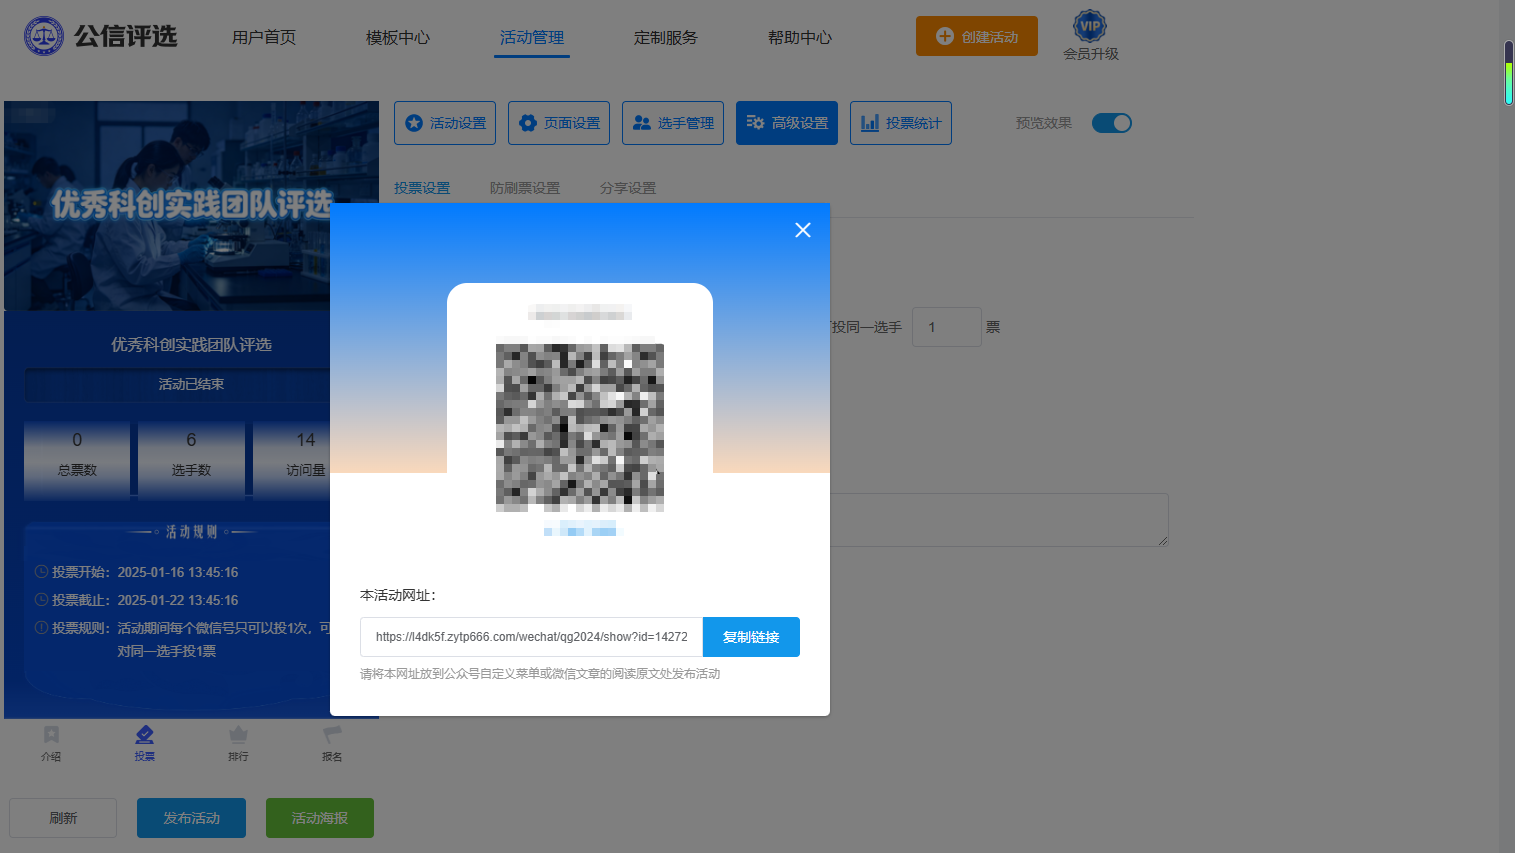Open the 高级设置 toolbar button
Viewport: 1515px width, 853px height.
pos(787,123)
